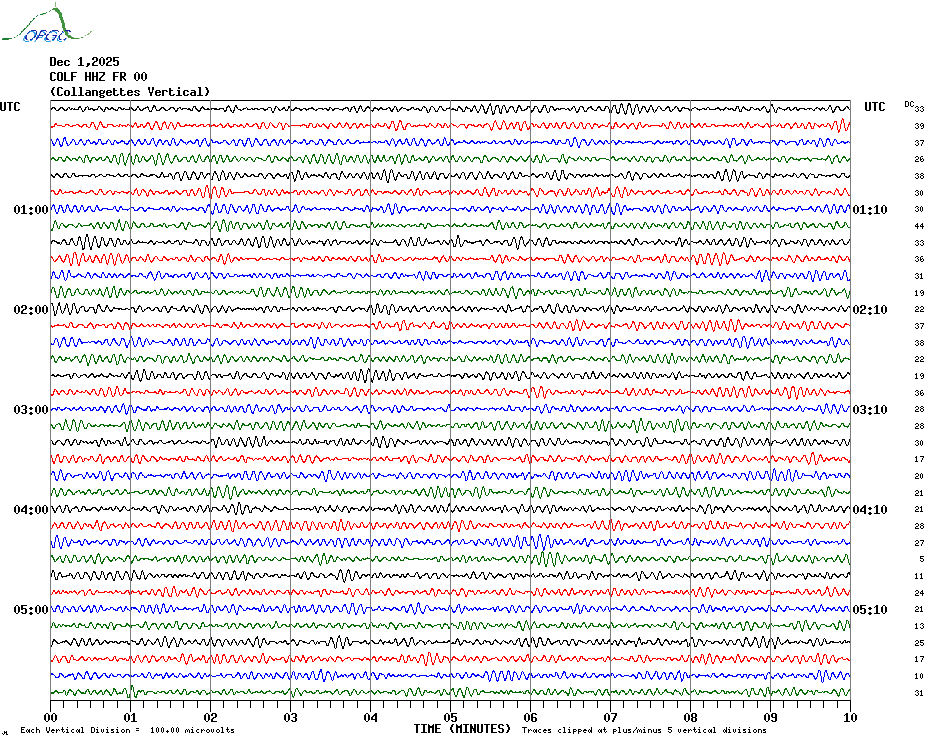Click the 03:10 end-time label
This screenshot has width=930, height=744.
tap(870, 410)
